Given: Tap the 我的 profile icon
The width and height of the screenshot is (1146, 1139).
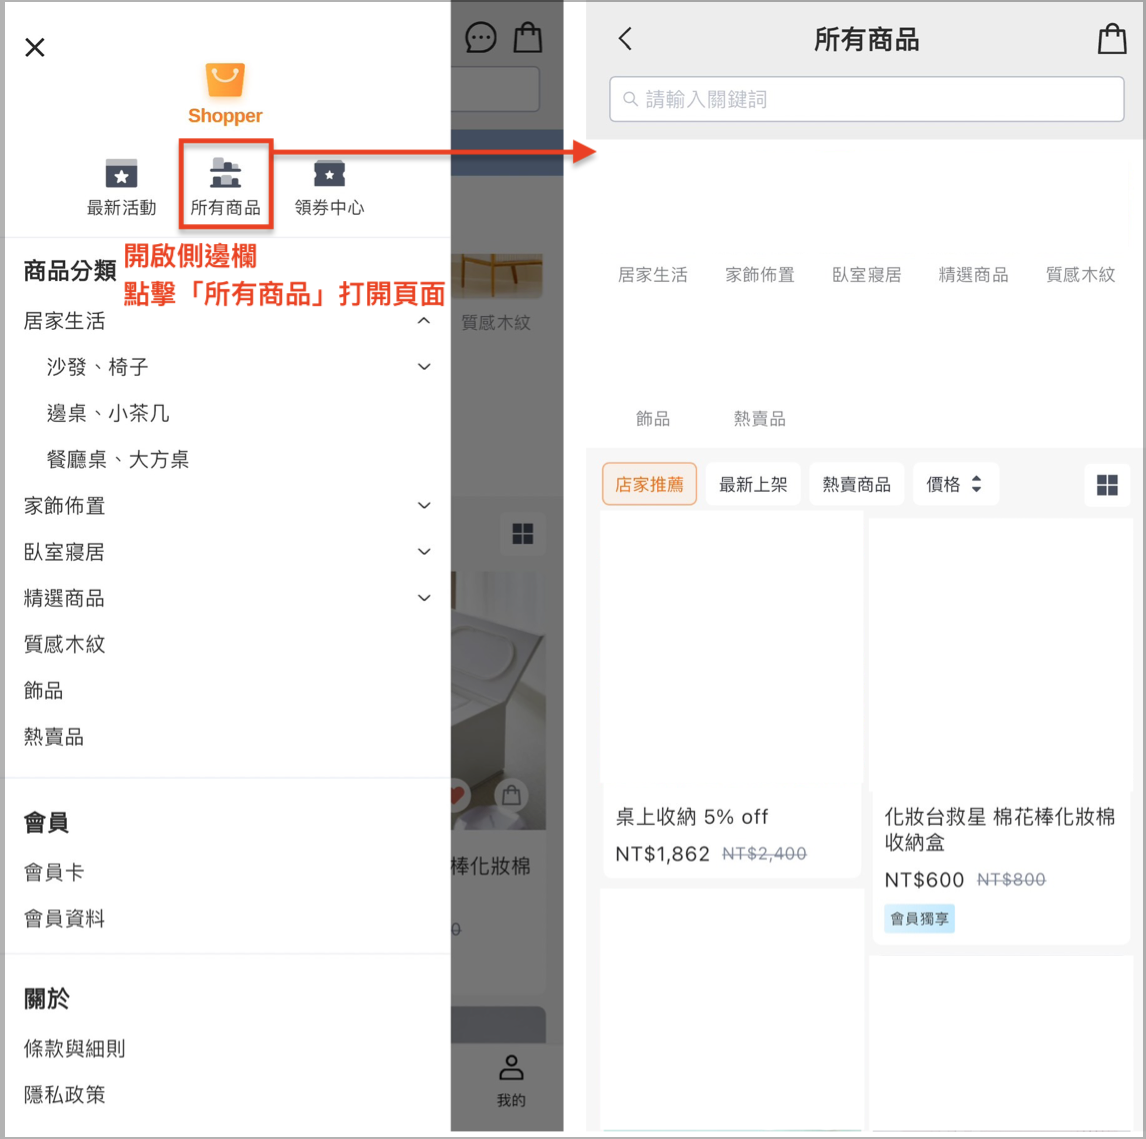Looking at the screenshot, I should tap(511, 1081).
